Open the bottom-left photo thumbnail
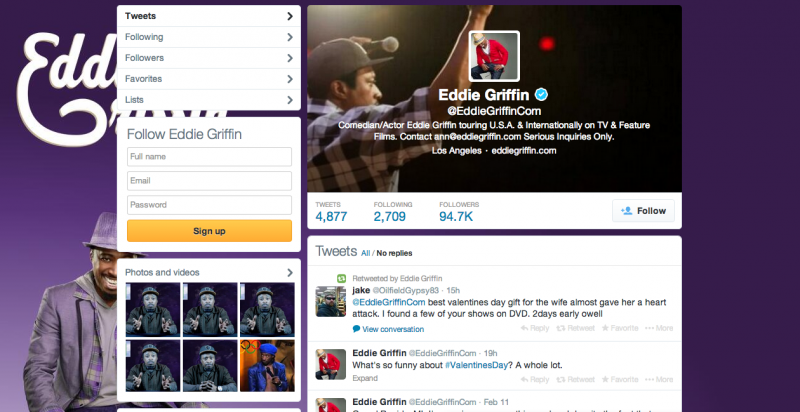800x412 pixels. tap(153, 366)
